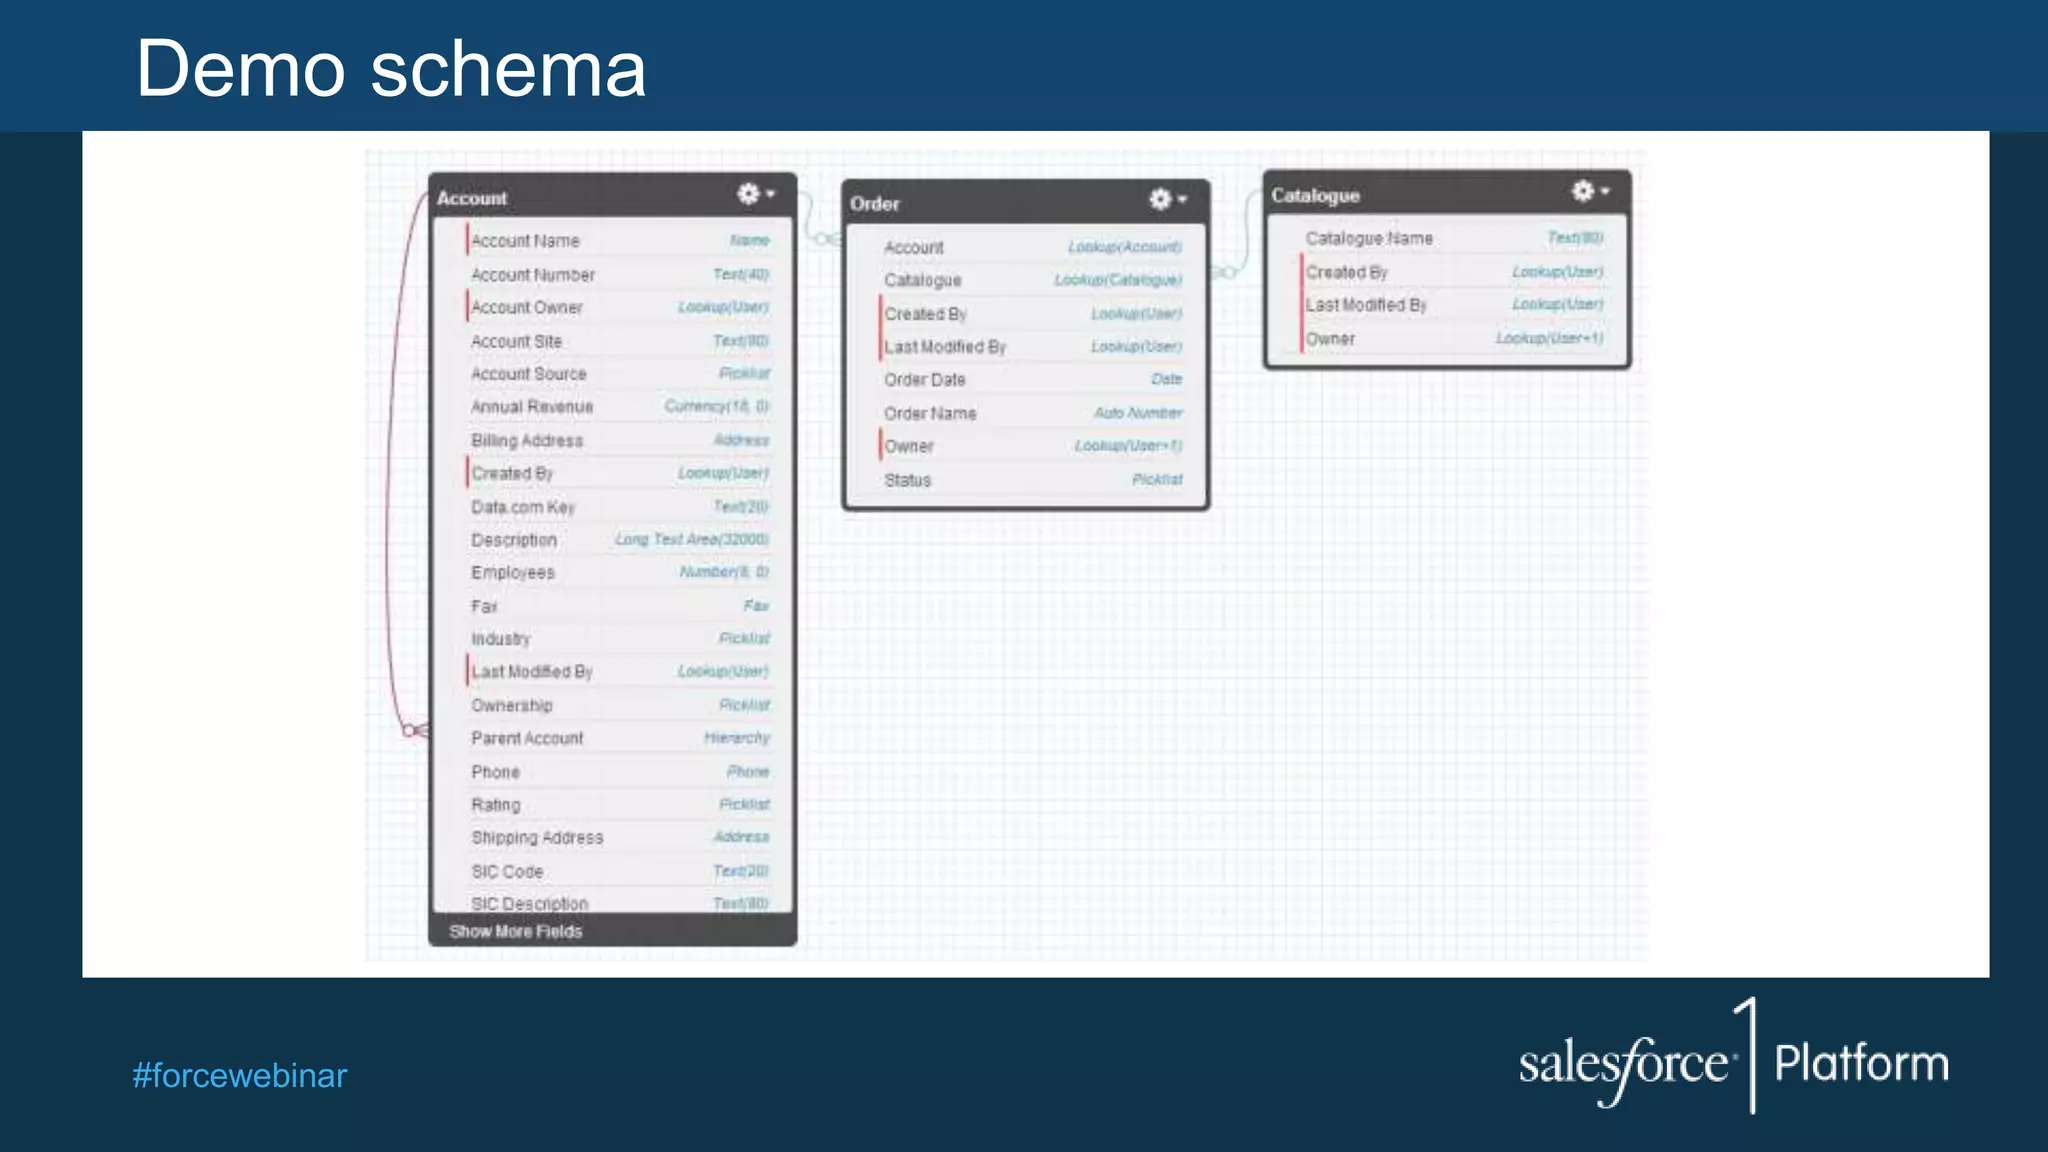Select Created By in Account object
2048x1152 pixels.
(x=618, y=473)
